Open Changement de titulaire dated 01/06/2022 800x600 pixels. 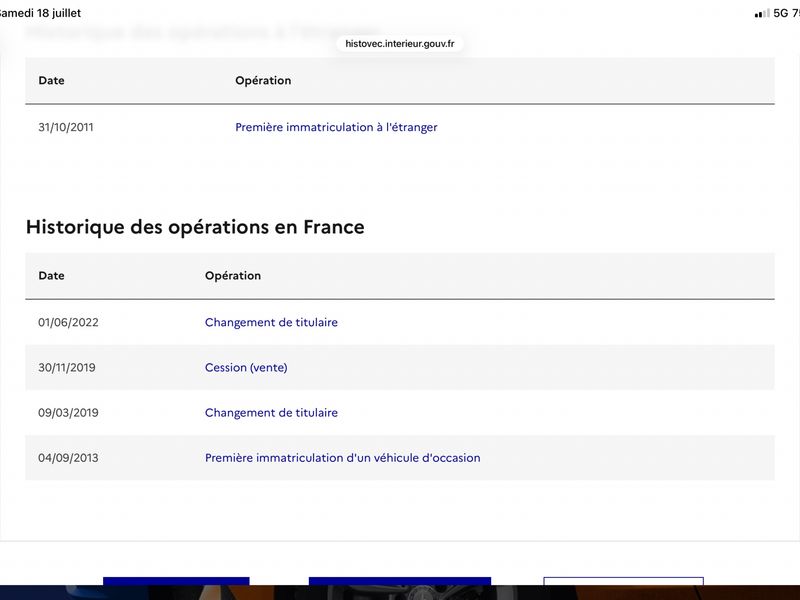pos(271,322)
